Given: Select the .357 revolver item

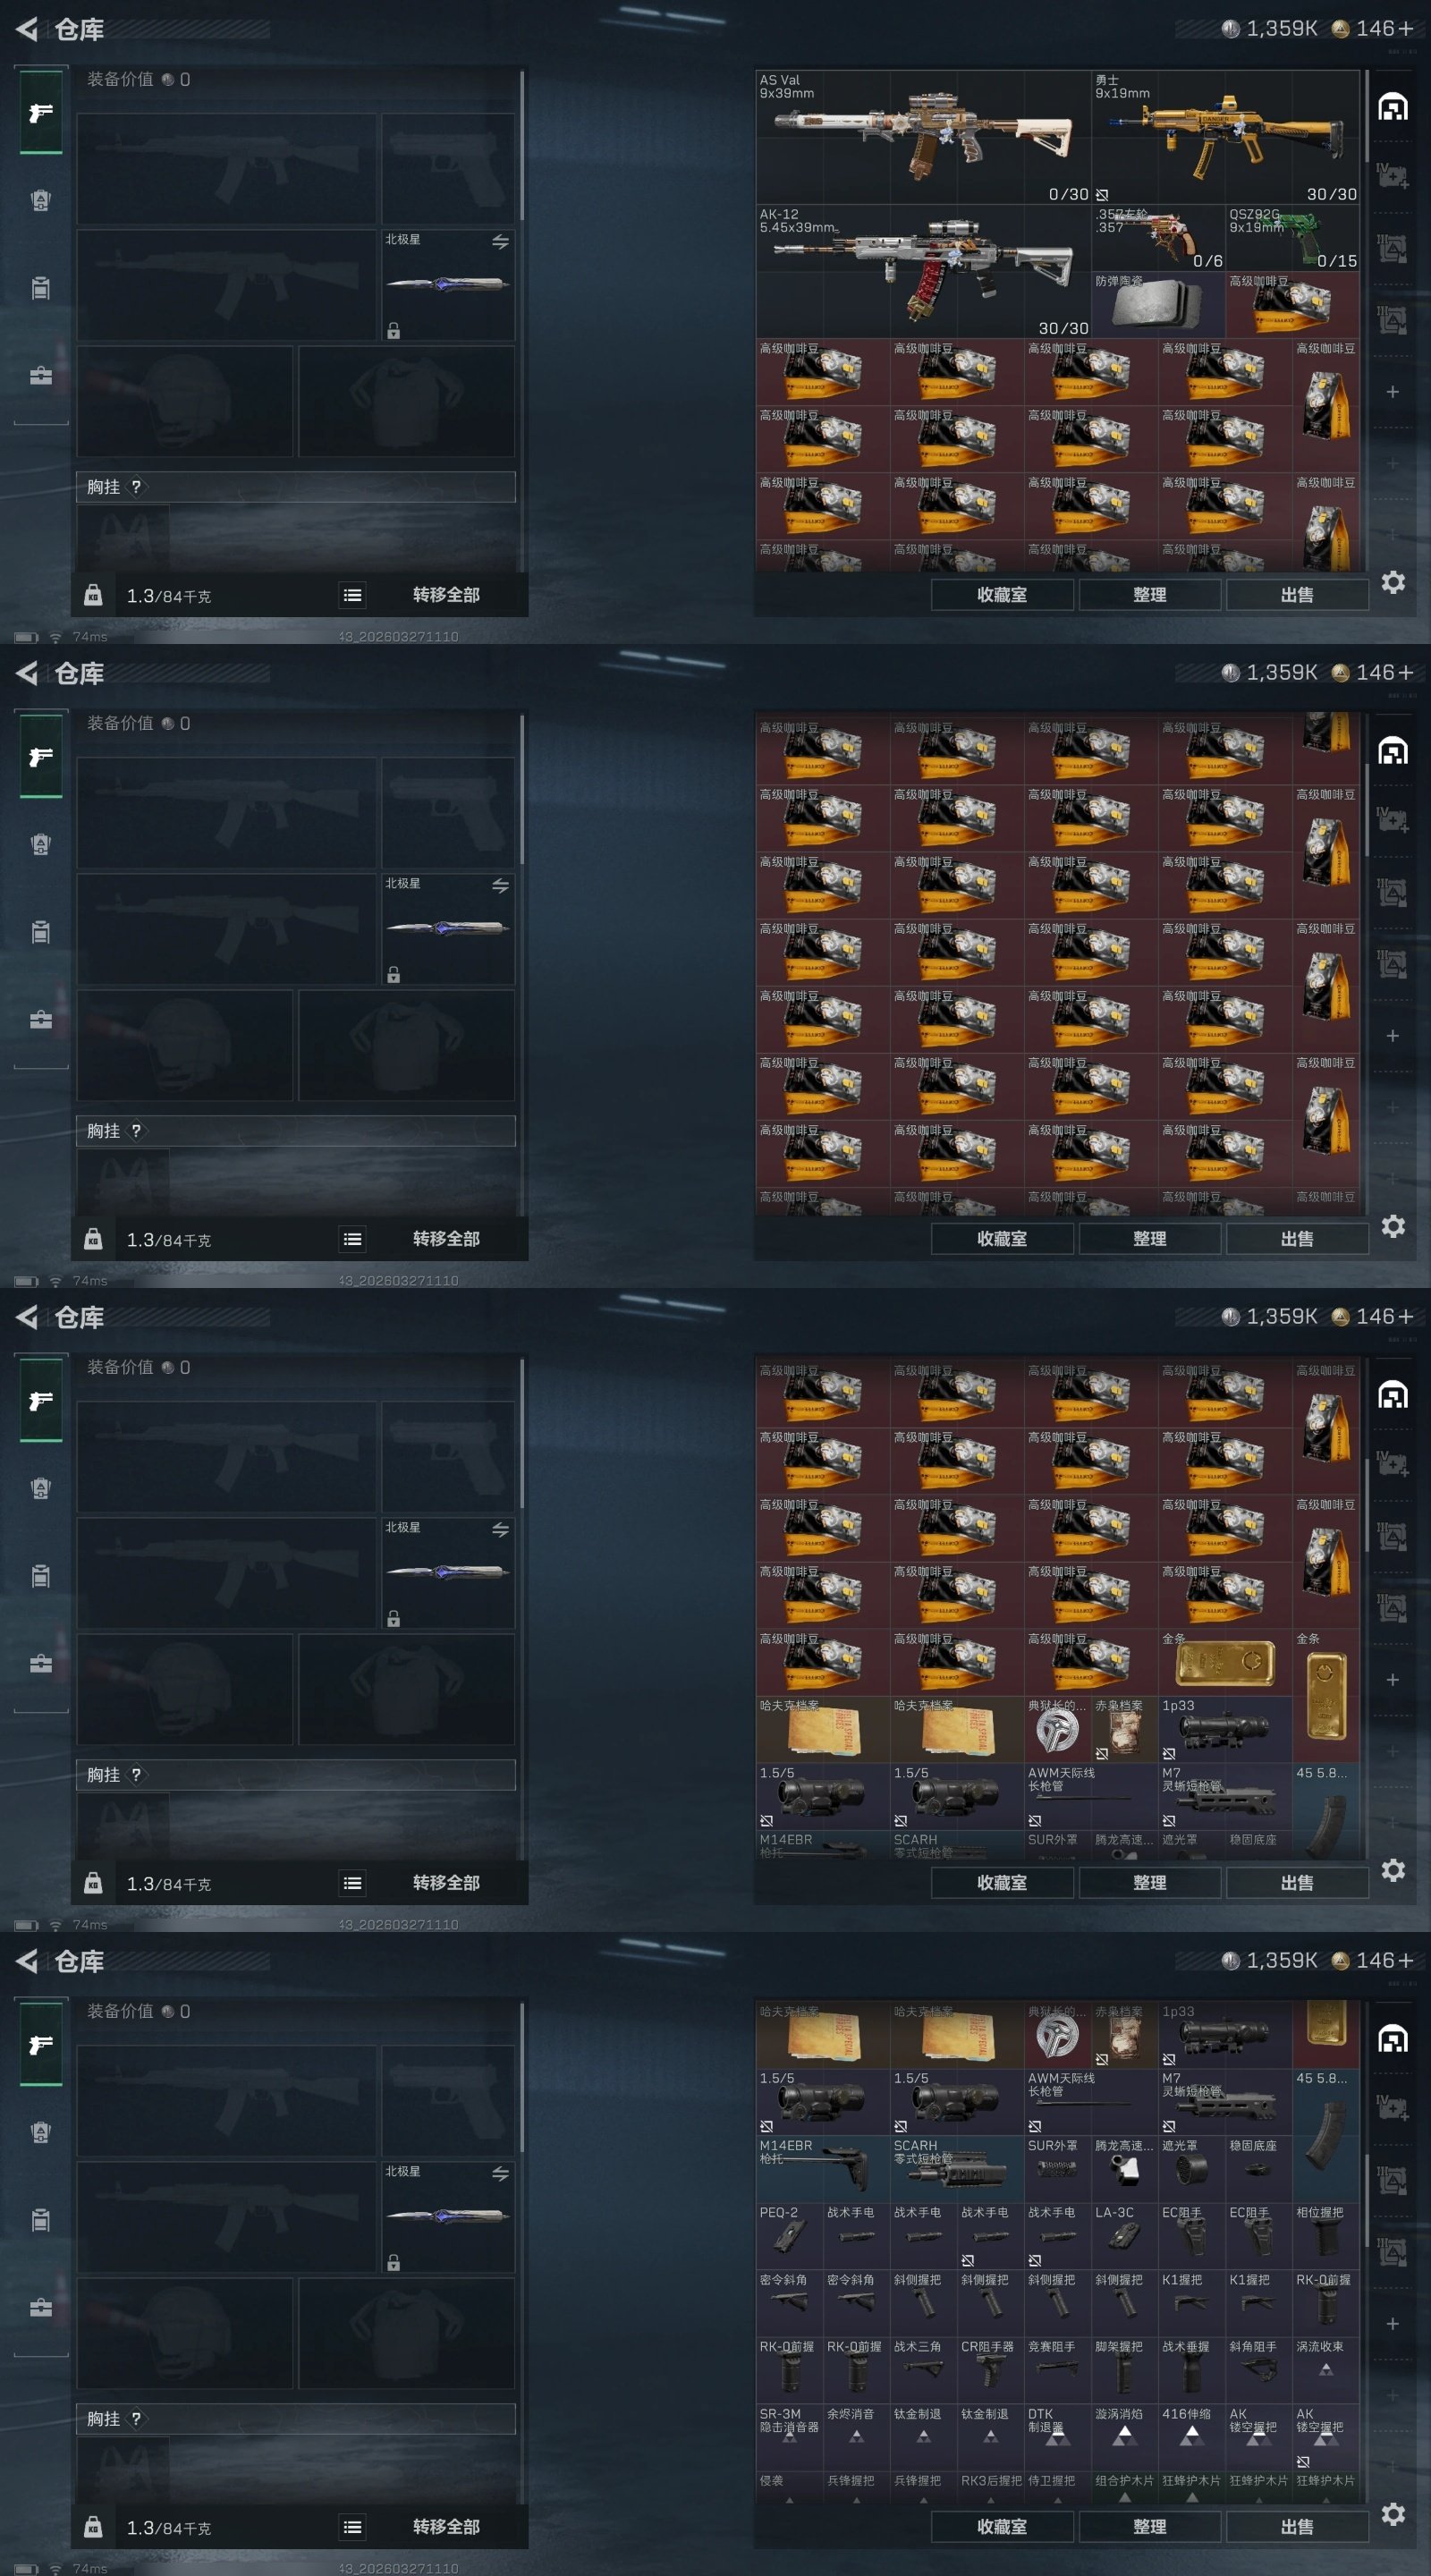Looking at the screenshot, I should (1158, 238).
